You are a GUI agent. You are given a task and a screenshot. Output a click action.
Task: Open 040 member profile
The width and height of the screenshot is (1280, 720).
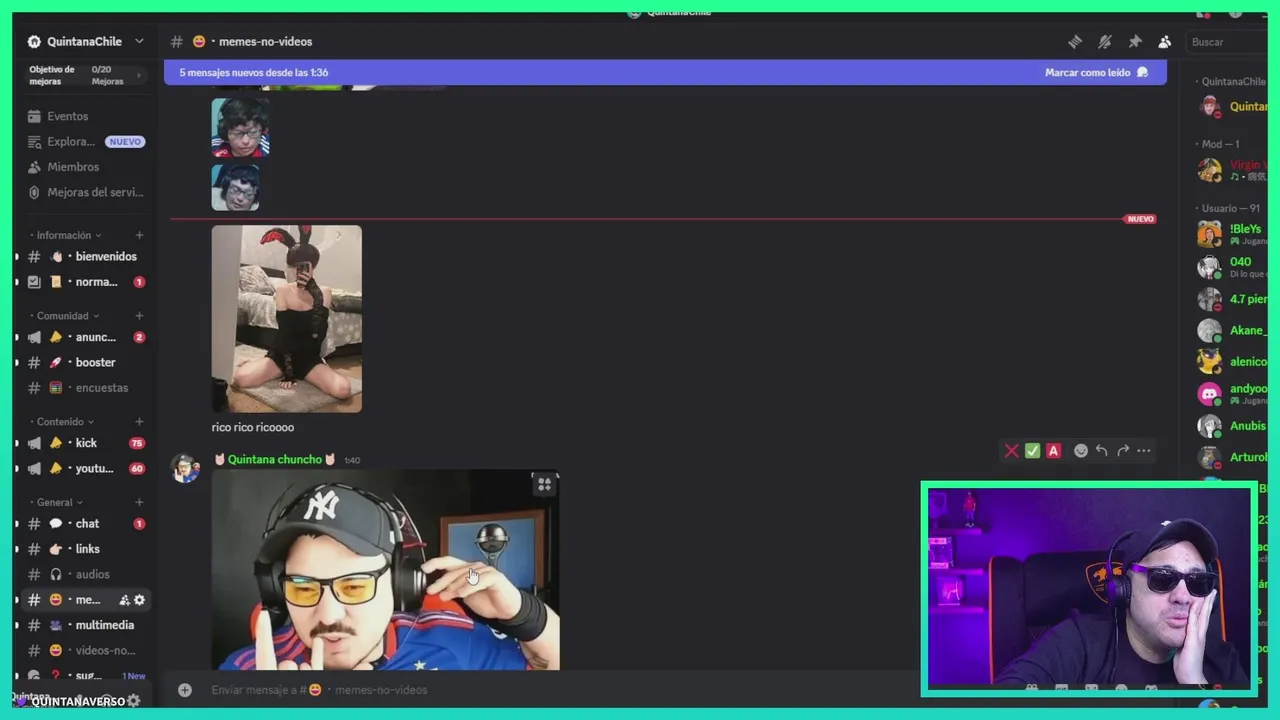click(x=1232, y=267)
